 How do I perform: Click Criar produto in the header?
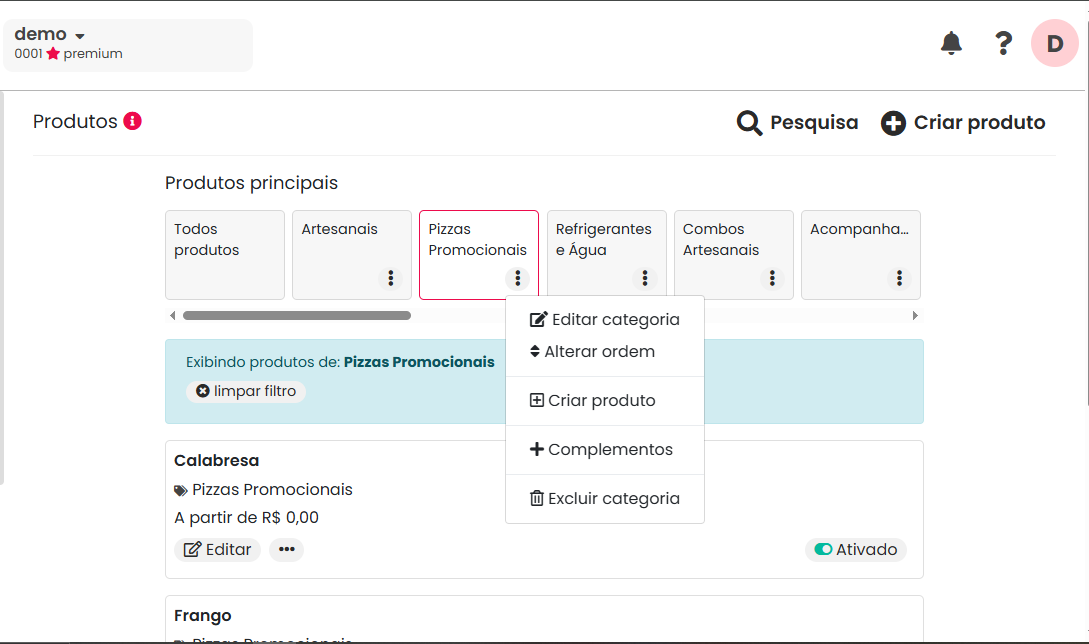pos(963,123)
